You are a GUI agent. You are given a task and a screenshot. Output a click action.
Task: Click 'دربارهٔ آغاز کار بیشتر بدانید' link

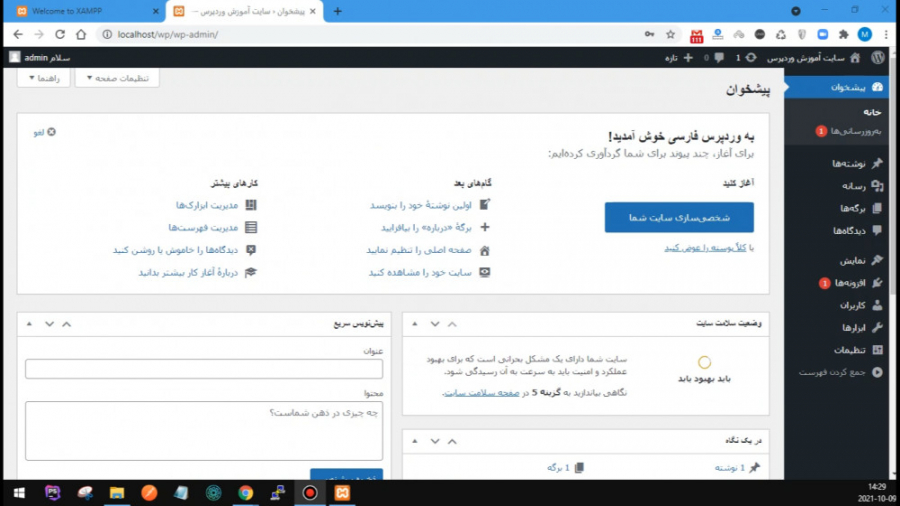tap(188, 273)
